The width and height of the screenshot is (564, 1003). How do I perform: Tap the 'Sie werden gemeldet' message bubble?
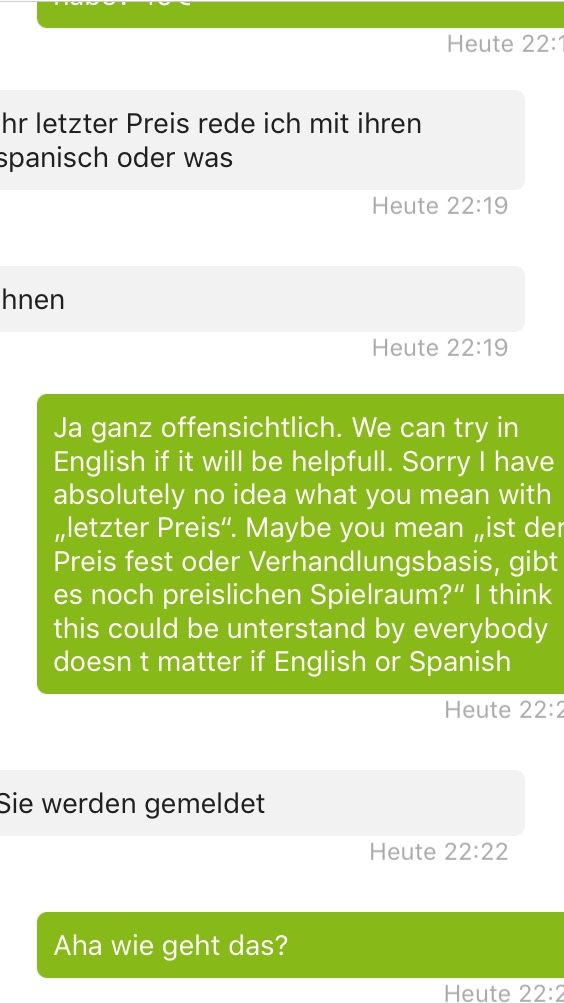(262, 803)
